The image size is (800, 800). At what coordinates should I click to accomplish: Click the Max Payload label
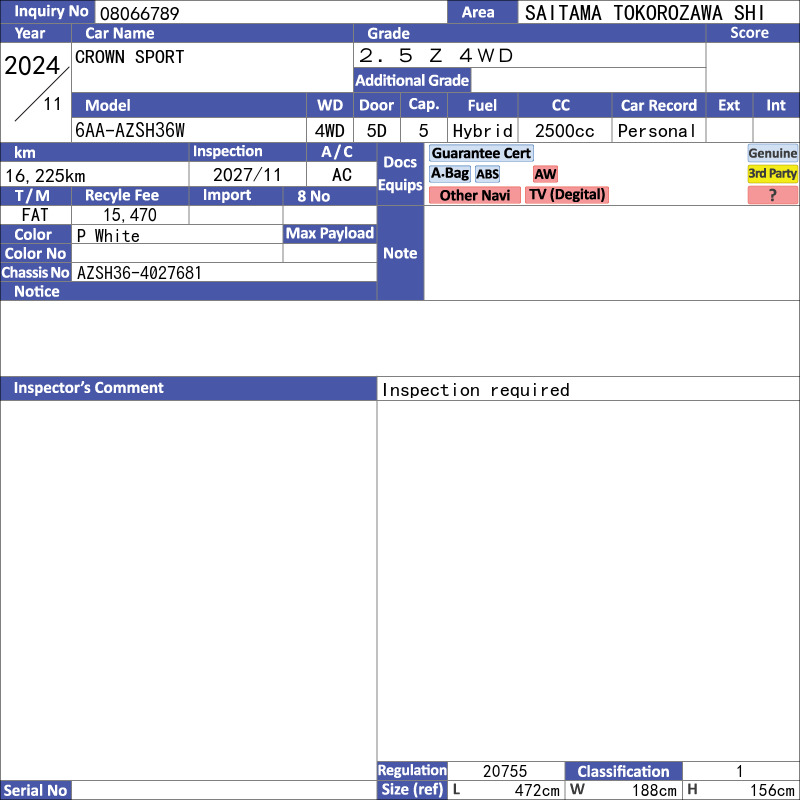330,234
